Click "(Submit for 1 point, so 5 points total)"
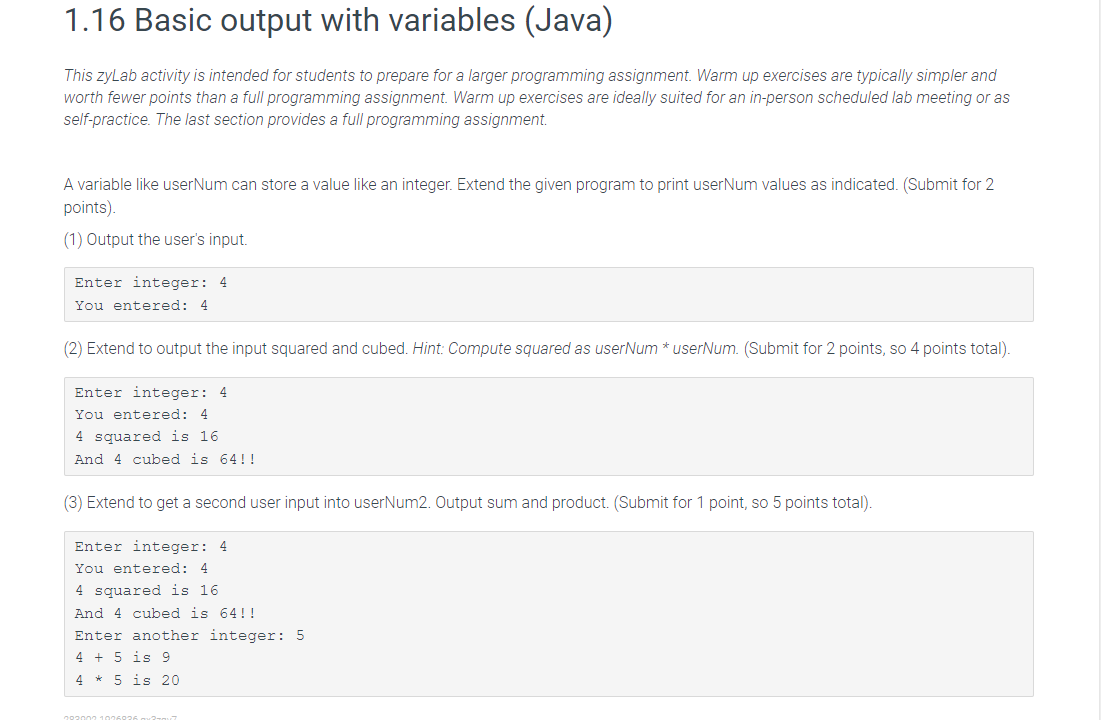Screen dimensions: 1101x720 pos(743,503)
